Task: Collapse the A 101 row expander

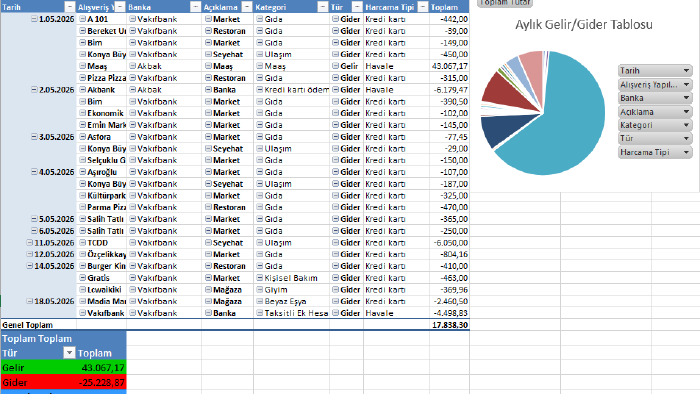Action: pos(83,19)
